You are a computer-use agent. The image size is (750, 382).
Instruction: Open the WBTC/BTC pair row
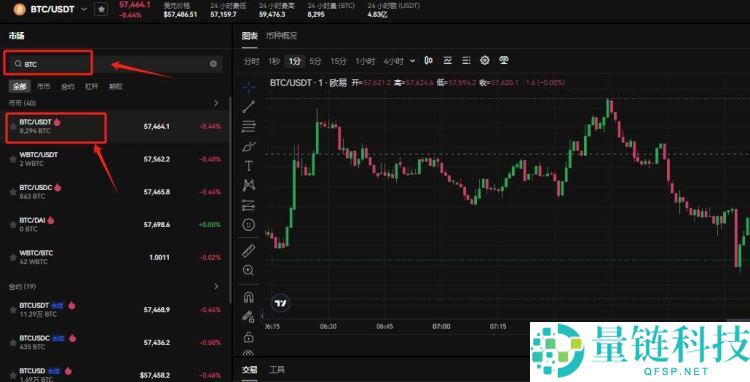115,257
